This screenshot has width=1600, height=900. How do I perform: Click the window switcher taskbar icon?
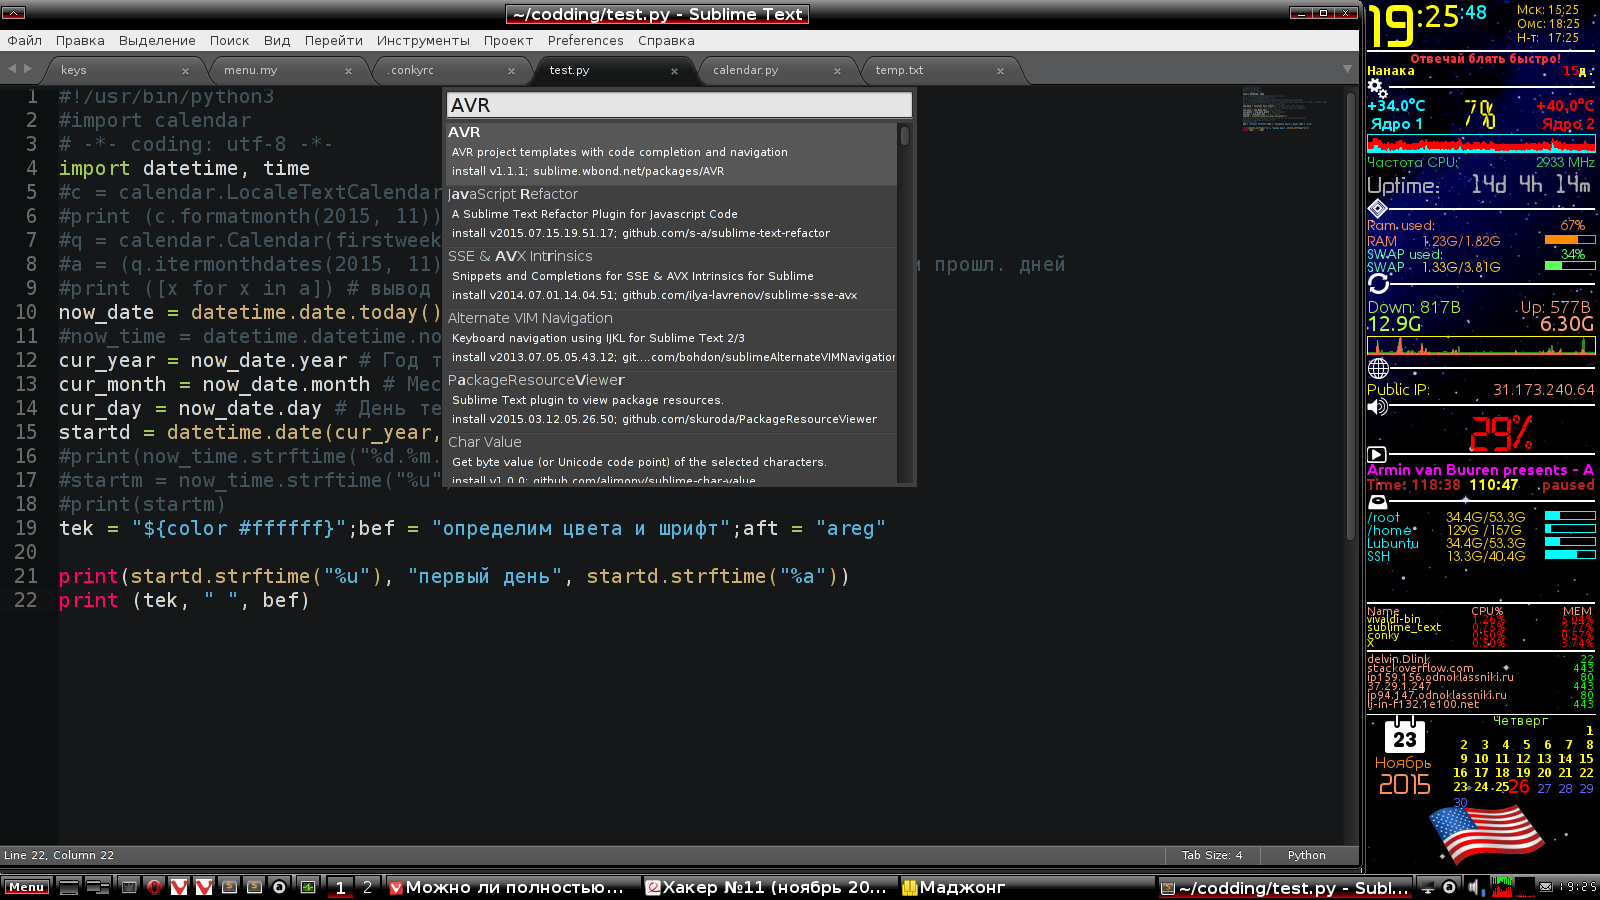click(98, 886)
